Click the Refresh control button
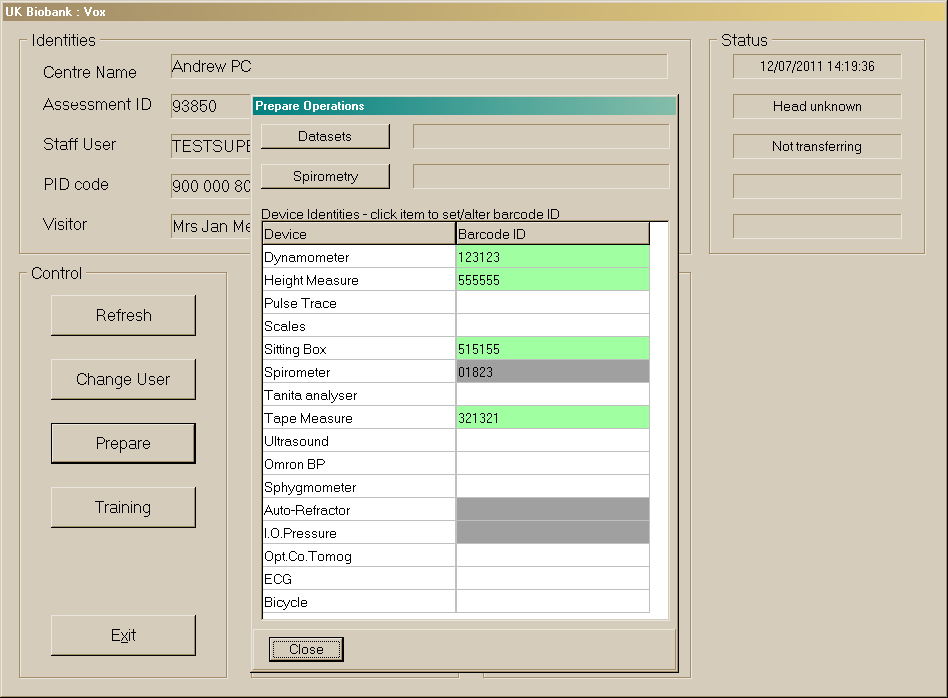Viewport: 948px width, 698px height. 123,315
